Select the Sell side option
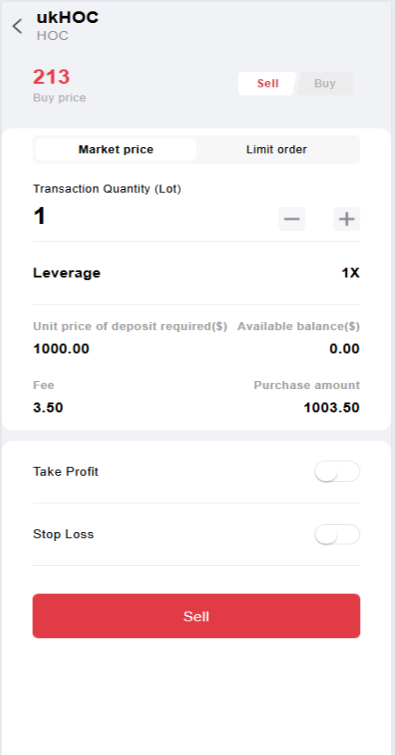The image size is (395, 755). click(x=267, y=83)
